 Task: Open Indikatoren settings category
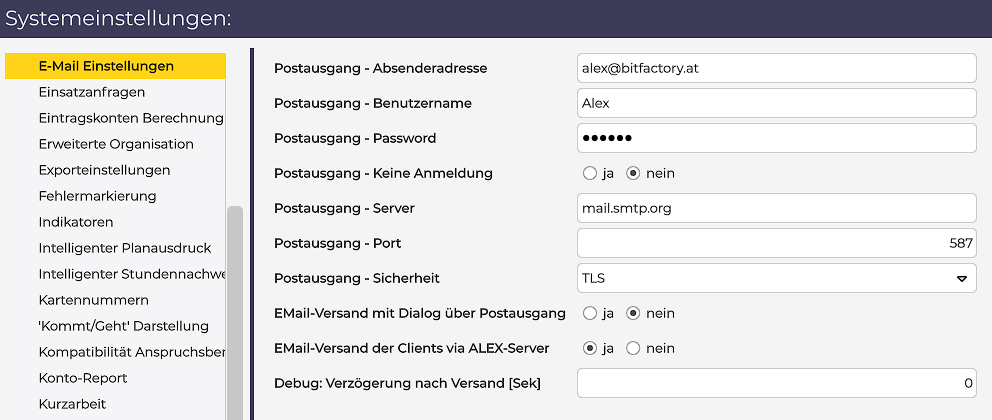pyautogui.click(x=76, y=222)
